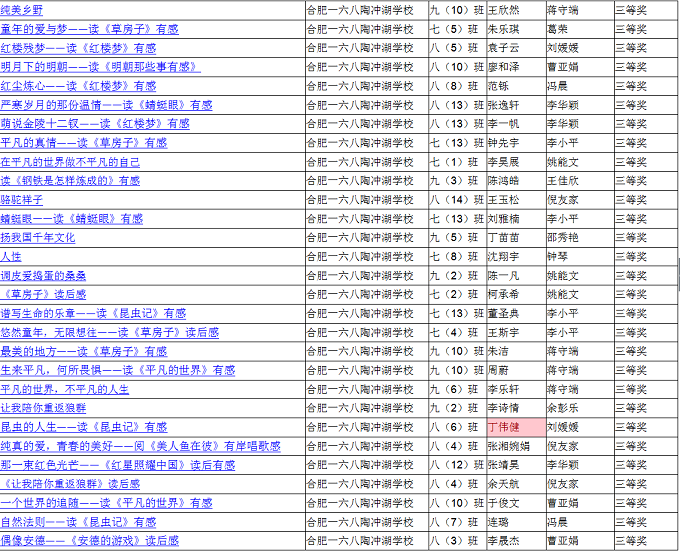This screenshot has width=680, height=554.
Task: Open the 扬我国千年文化 link
Action: (x=38, y=238)
